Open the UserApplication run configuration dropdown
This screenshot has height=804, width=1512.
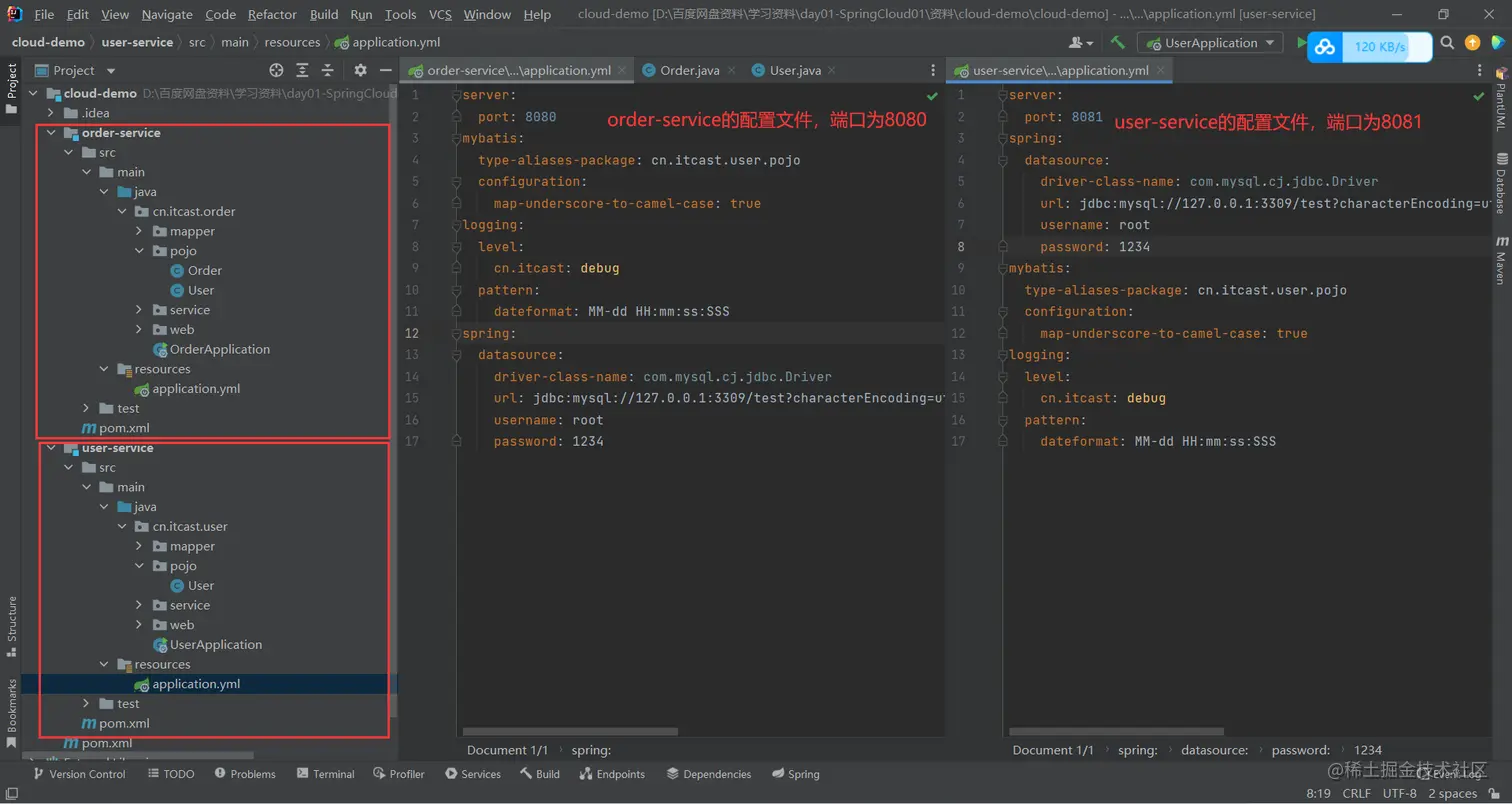click(x=1210, y=43)
